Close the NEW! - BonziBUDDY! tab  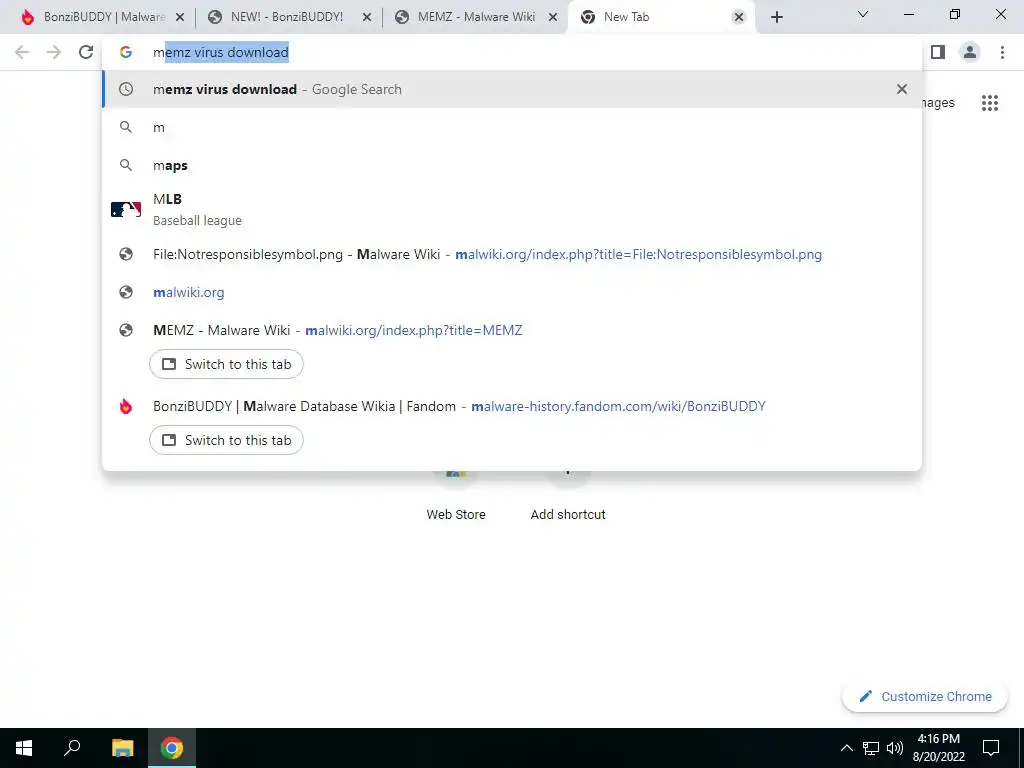click(x=367, y=17)
